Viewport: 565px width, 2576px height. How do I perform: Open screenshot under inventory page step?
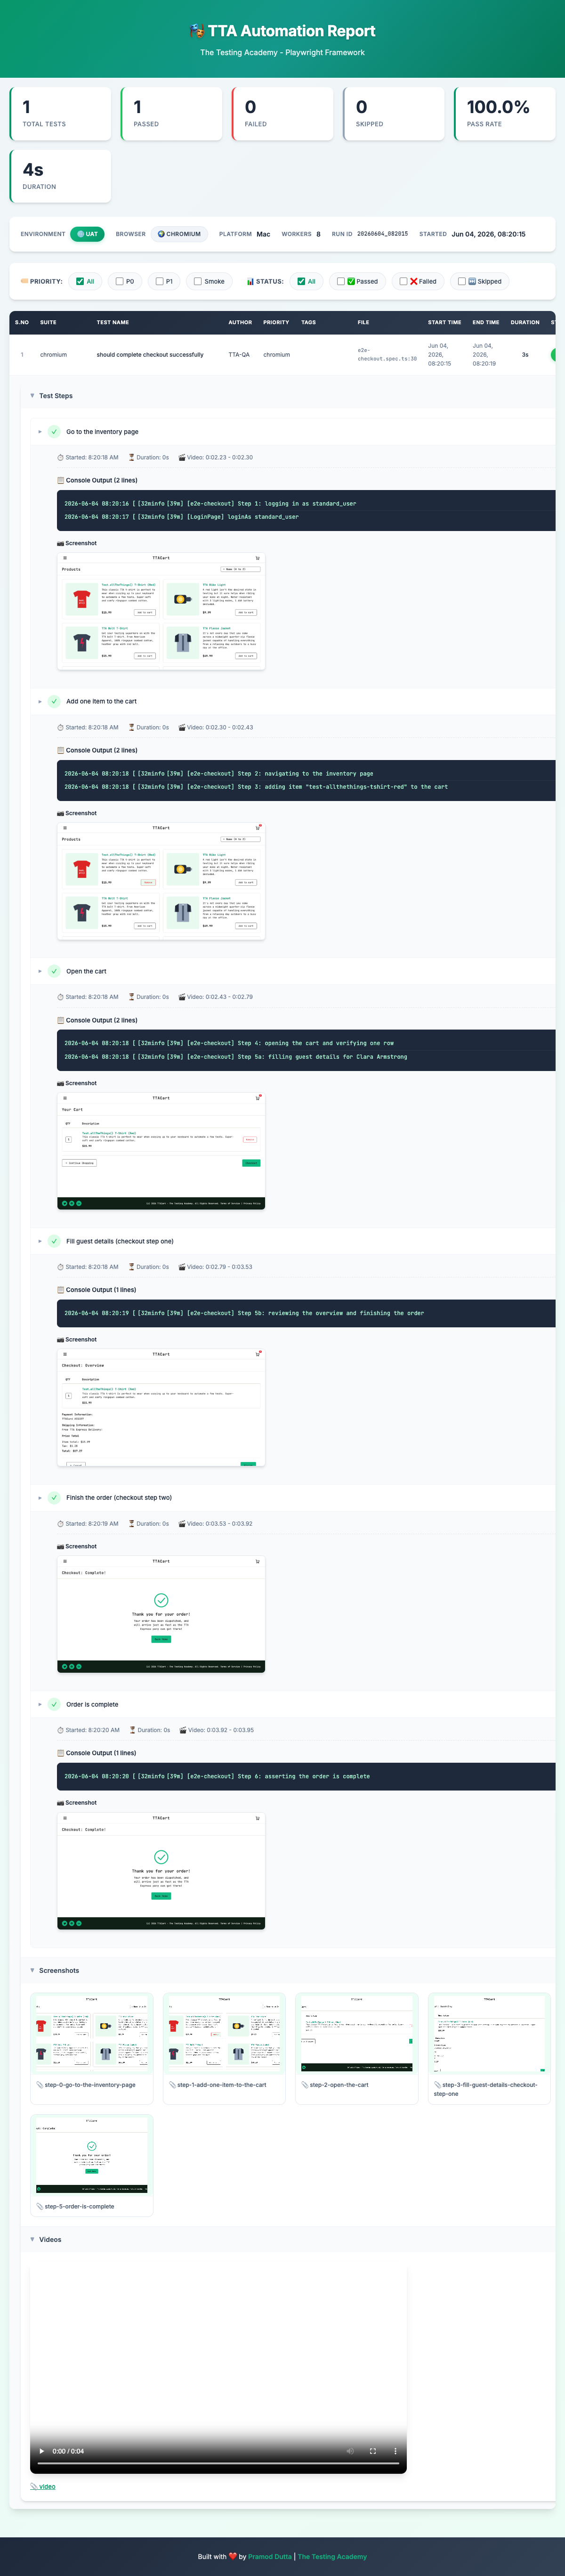click(161, 610)
